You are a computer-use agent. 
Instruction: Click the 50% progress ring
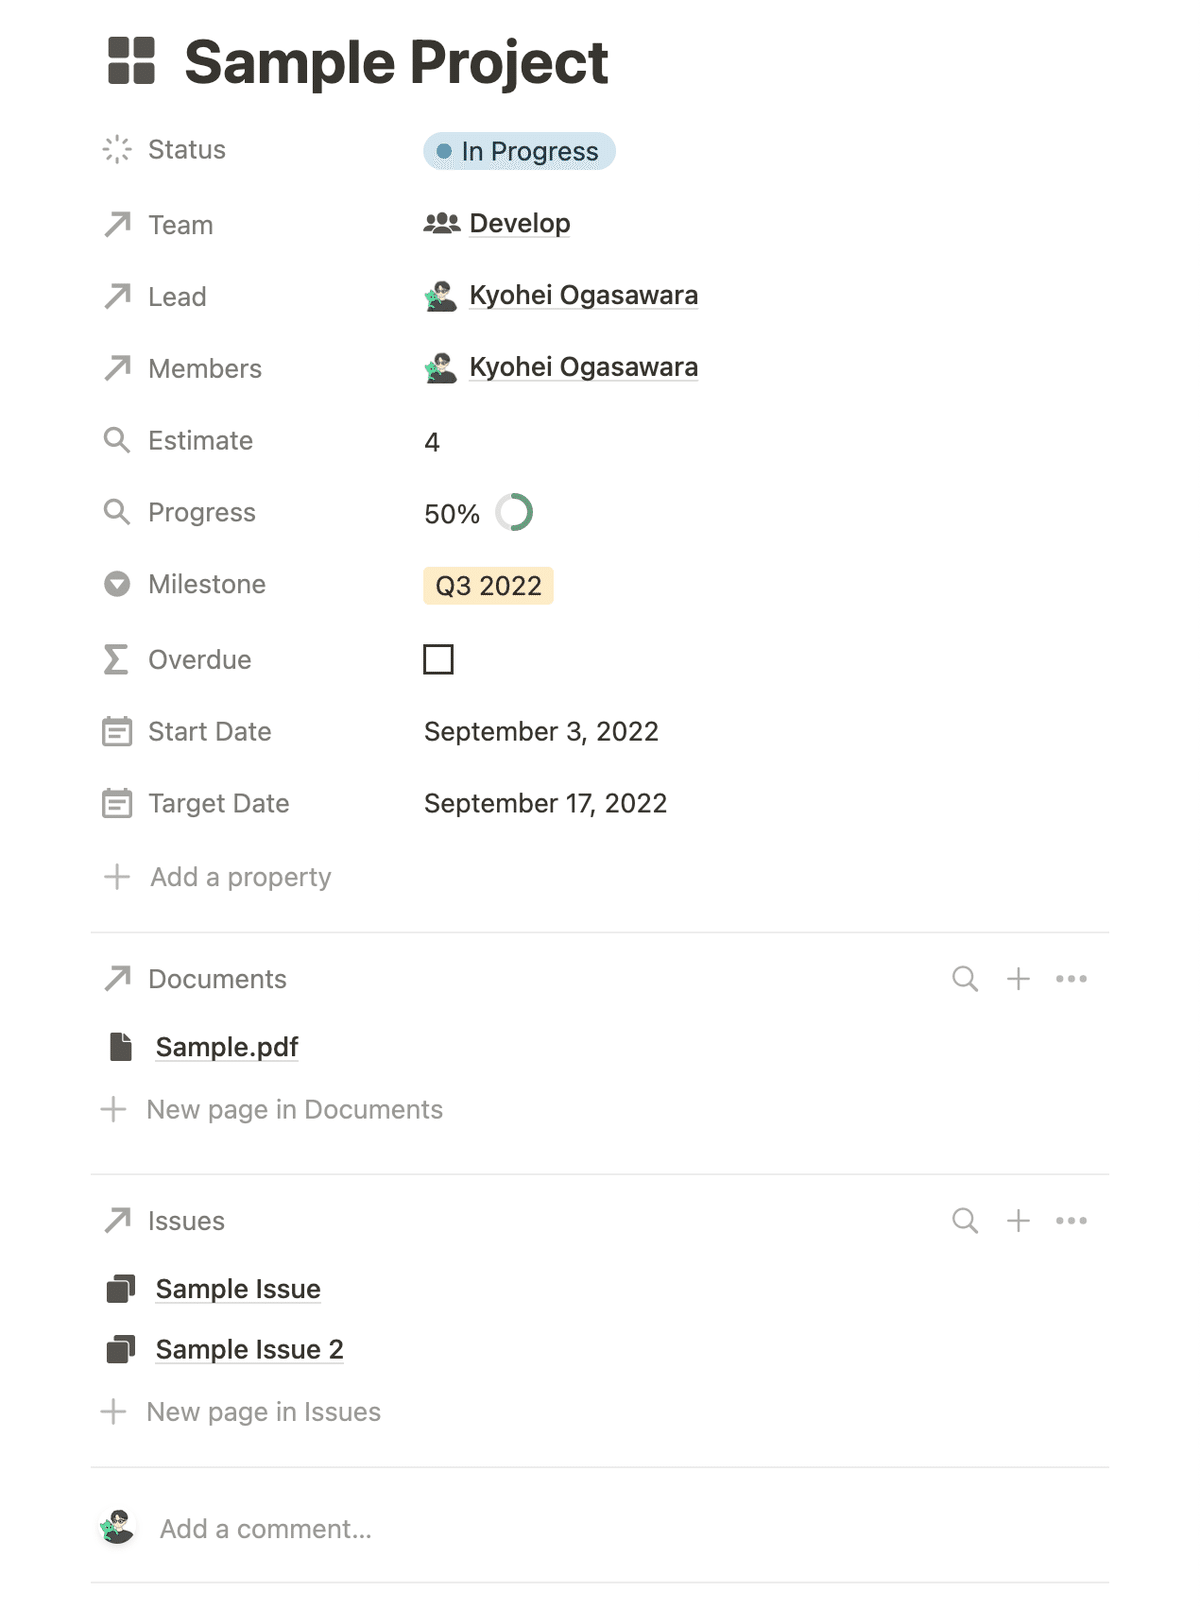pyautogui.click(x=514, y=512)
